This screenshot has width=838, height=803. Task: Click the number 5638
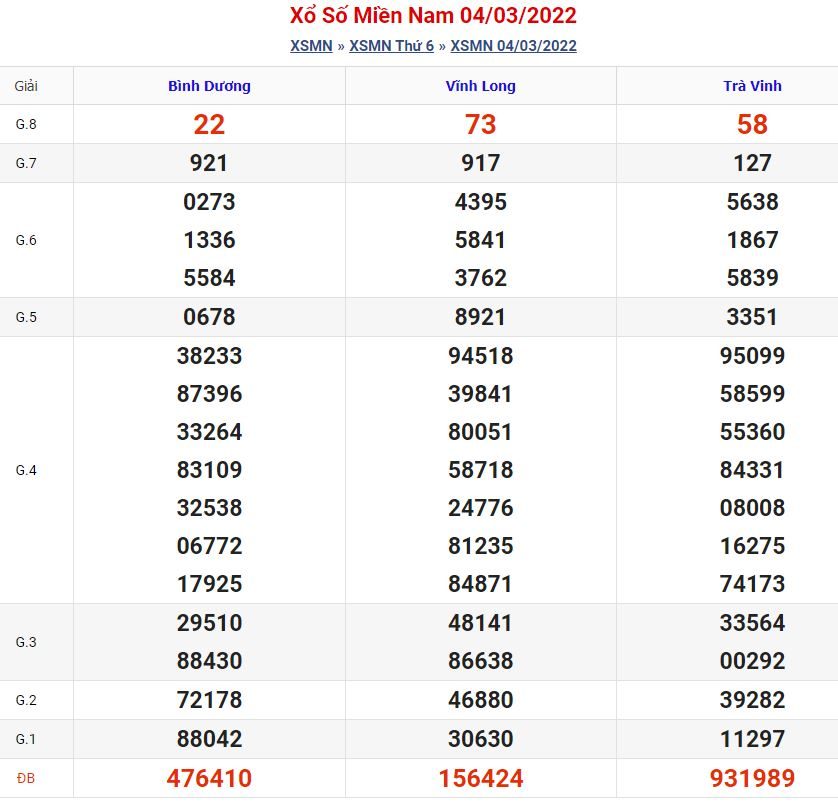coord(752,202)
